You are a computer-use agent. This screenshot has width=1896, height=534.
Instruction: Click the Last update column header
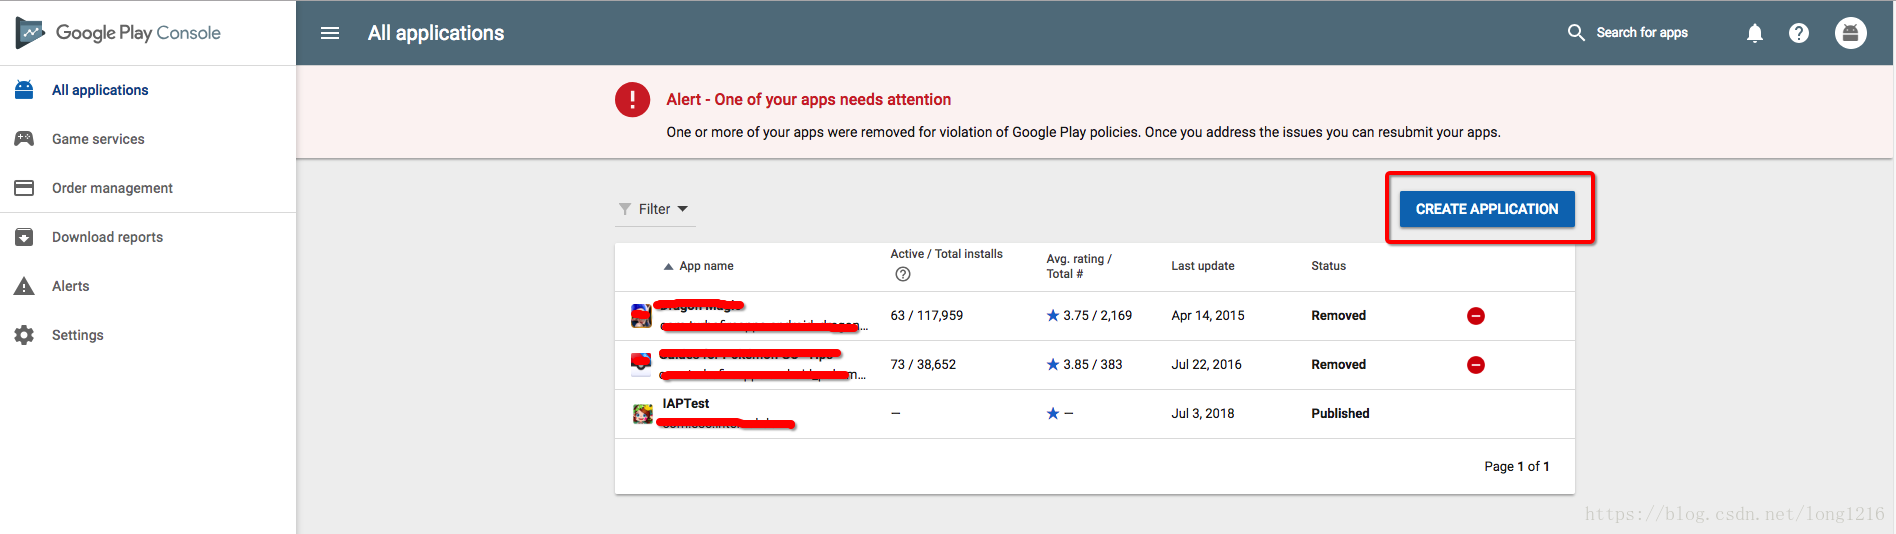[1203, 266]
